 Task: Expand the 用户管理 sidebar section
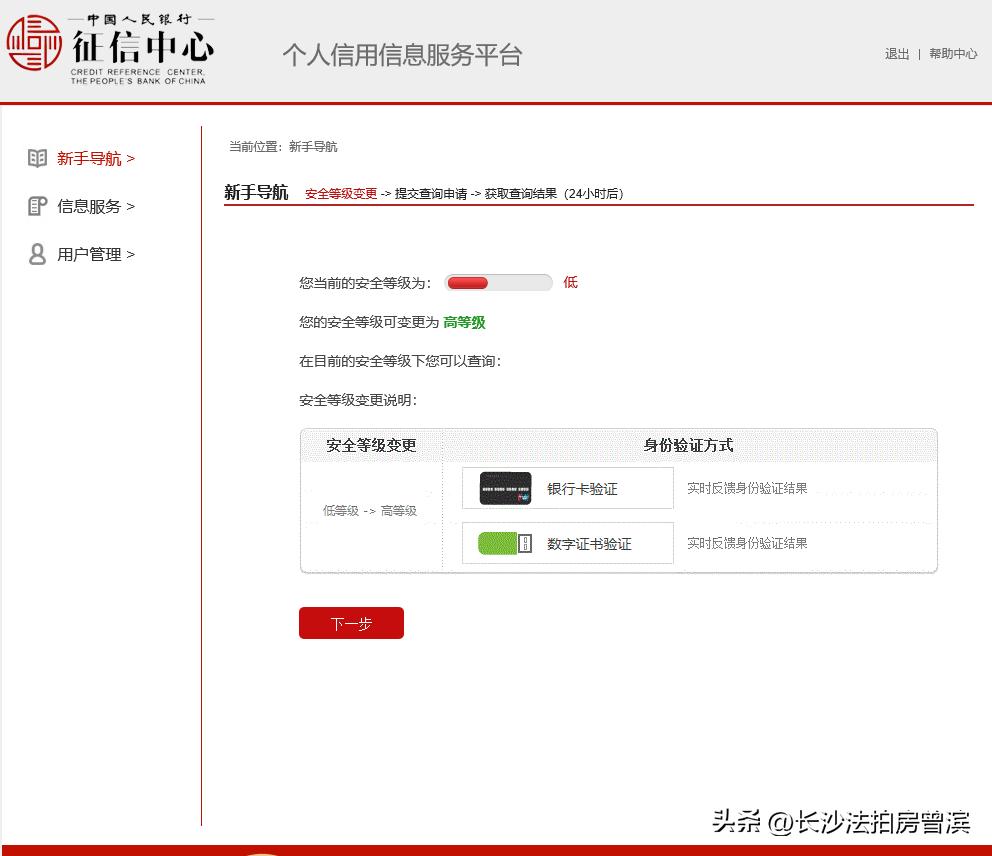point(94,254)
